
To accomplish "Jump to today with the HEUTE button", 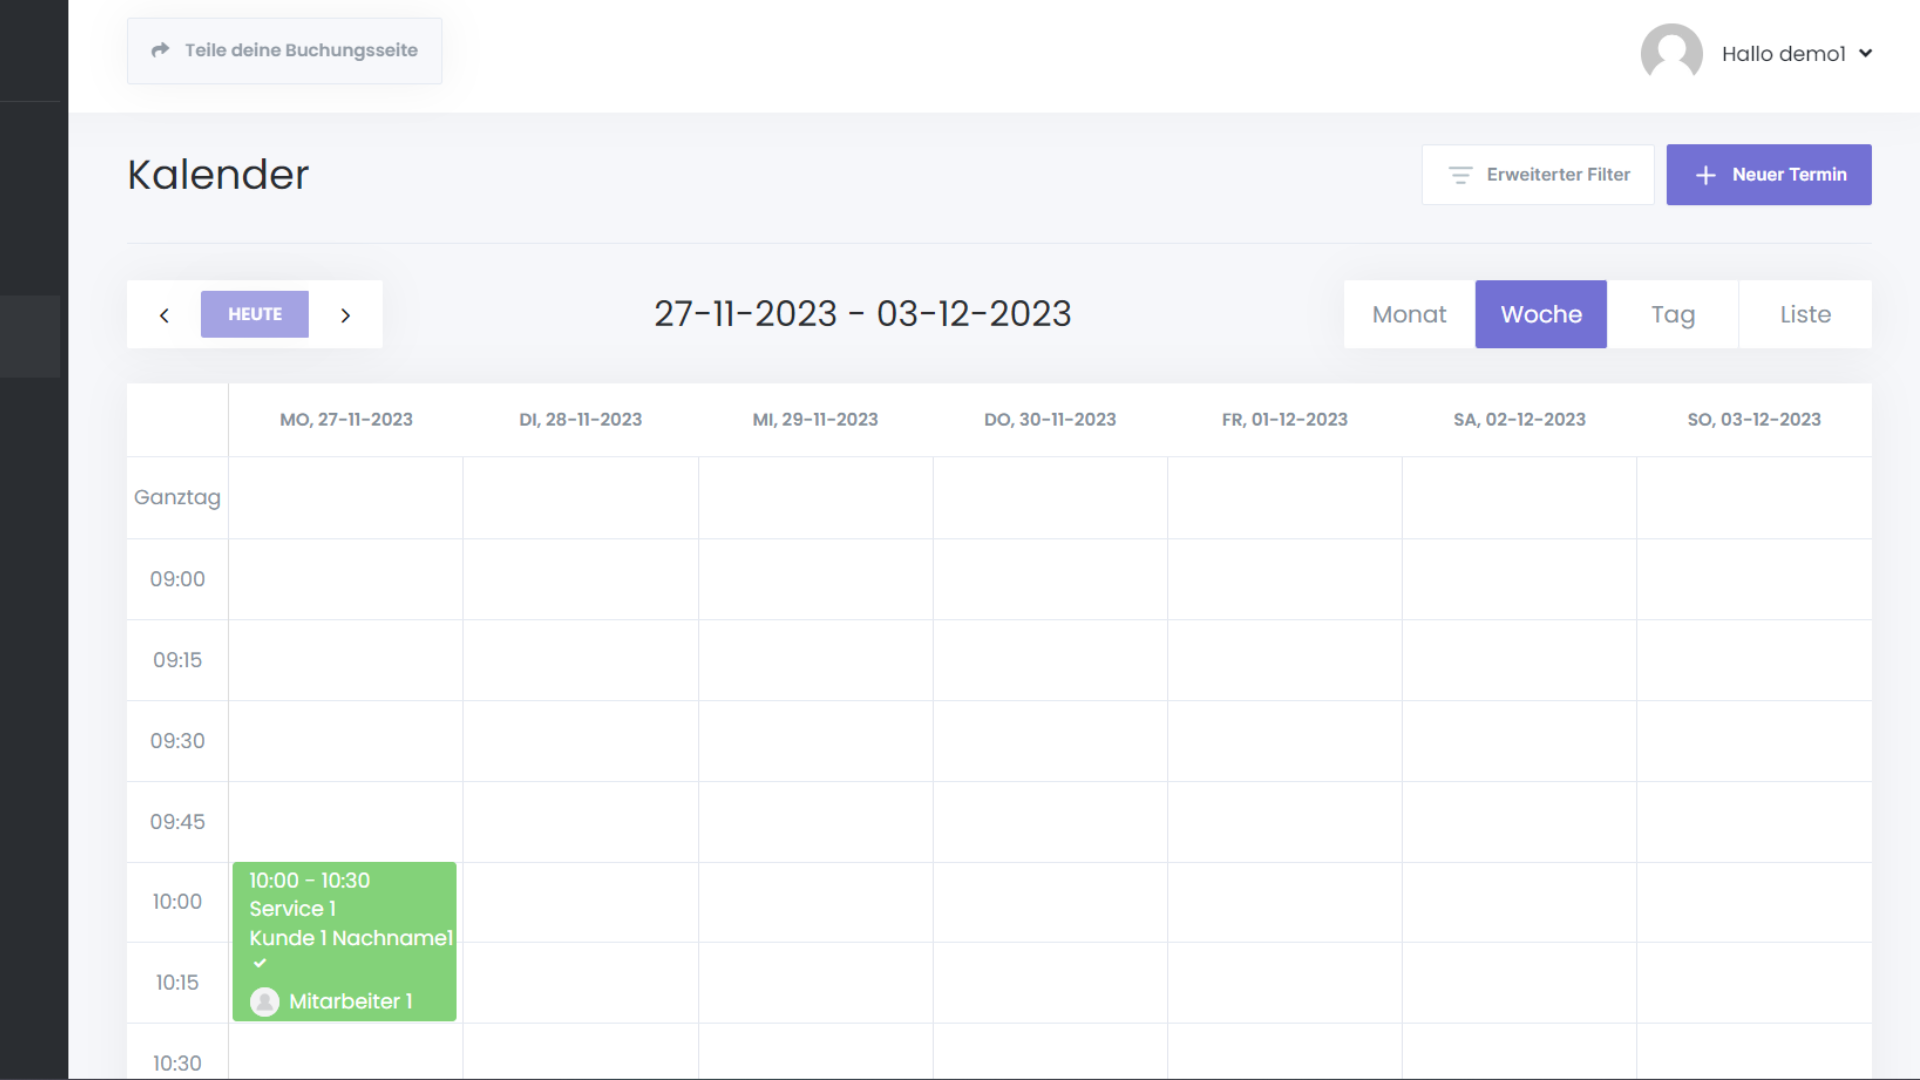I will (x=254, y=314).
